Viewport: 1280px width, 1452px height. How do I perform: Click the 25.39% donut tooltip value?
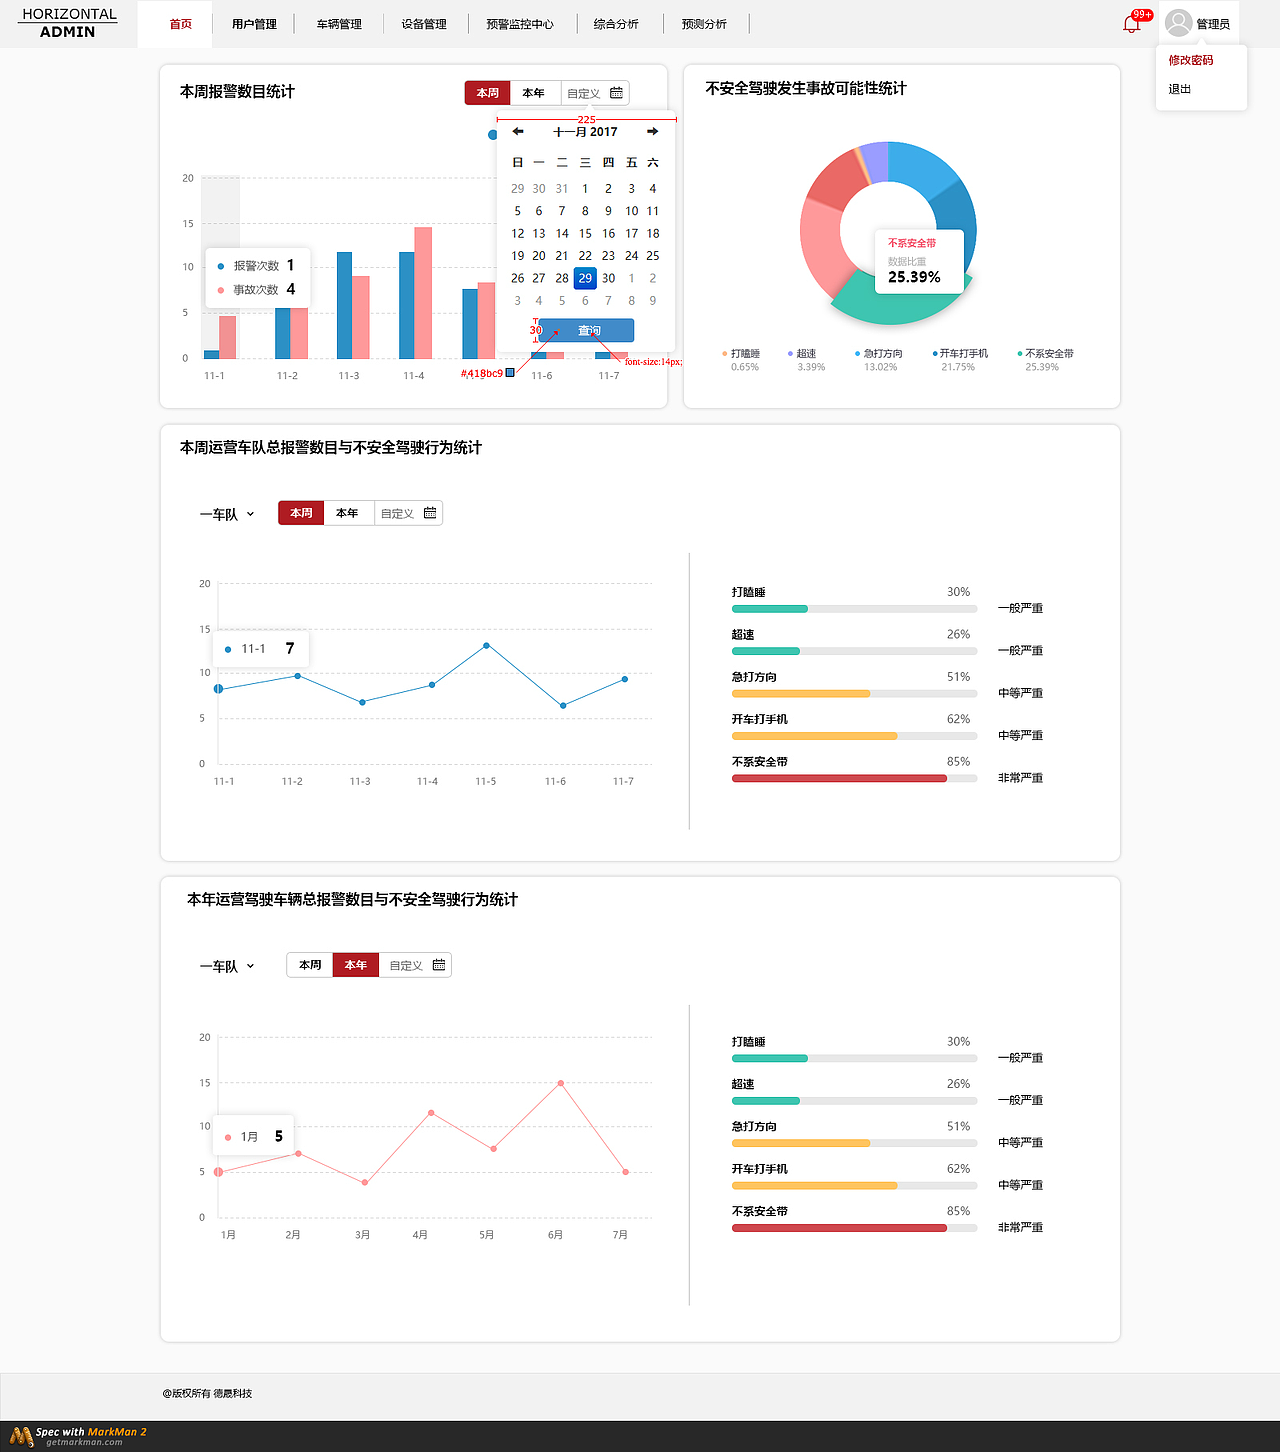click(x=914, y=277)
